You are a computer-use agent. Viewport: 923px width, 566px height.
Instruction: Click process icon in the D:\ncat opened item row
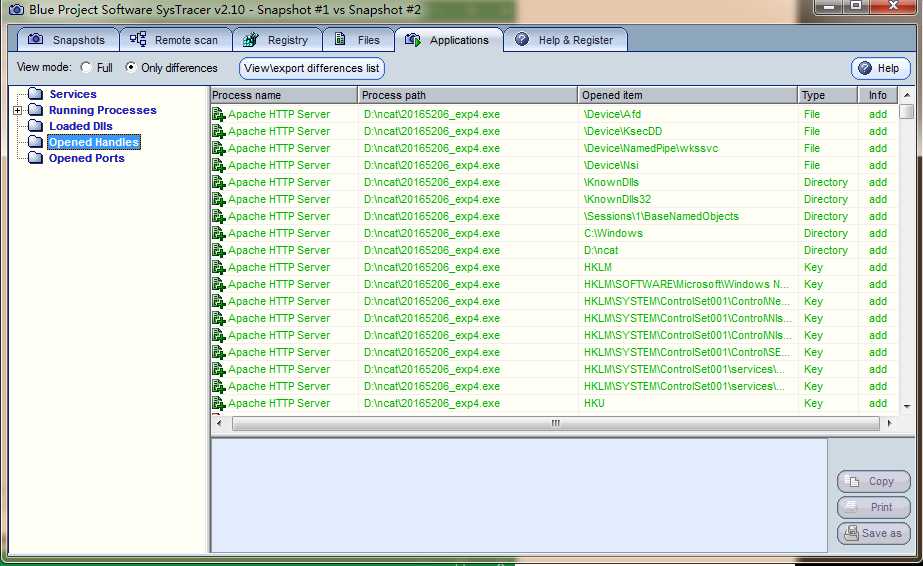[x=218, y=251]
